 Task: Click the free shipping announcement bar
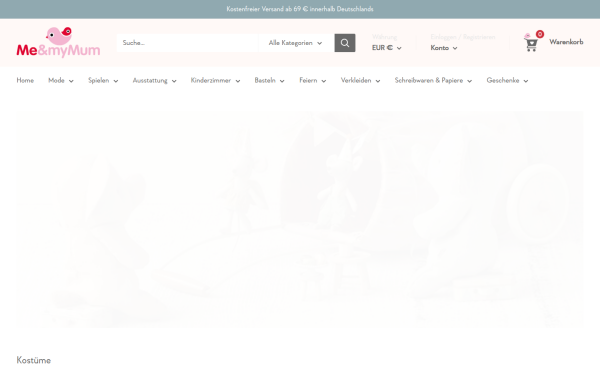click(x=300, y=9)
